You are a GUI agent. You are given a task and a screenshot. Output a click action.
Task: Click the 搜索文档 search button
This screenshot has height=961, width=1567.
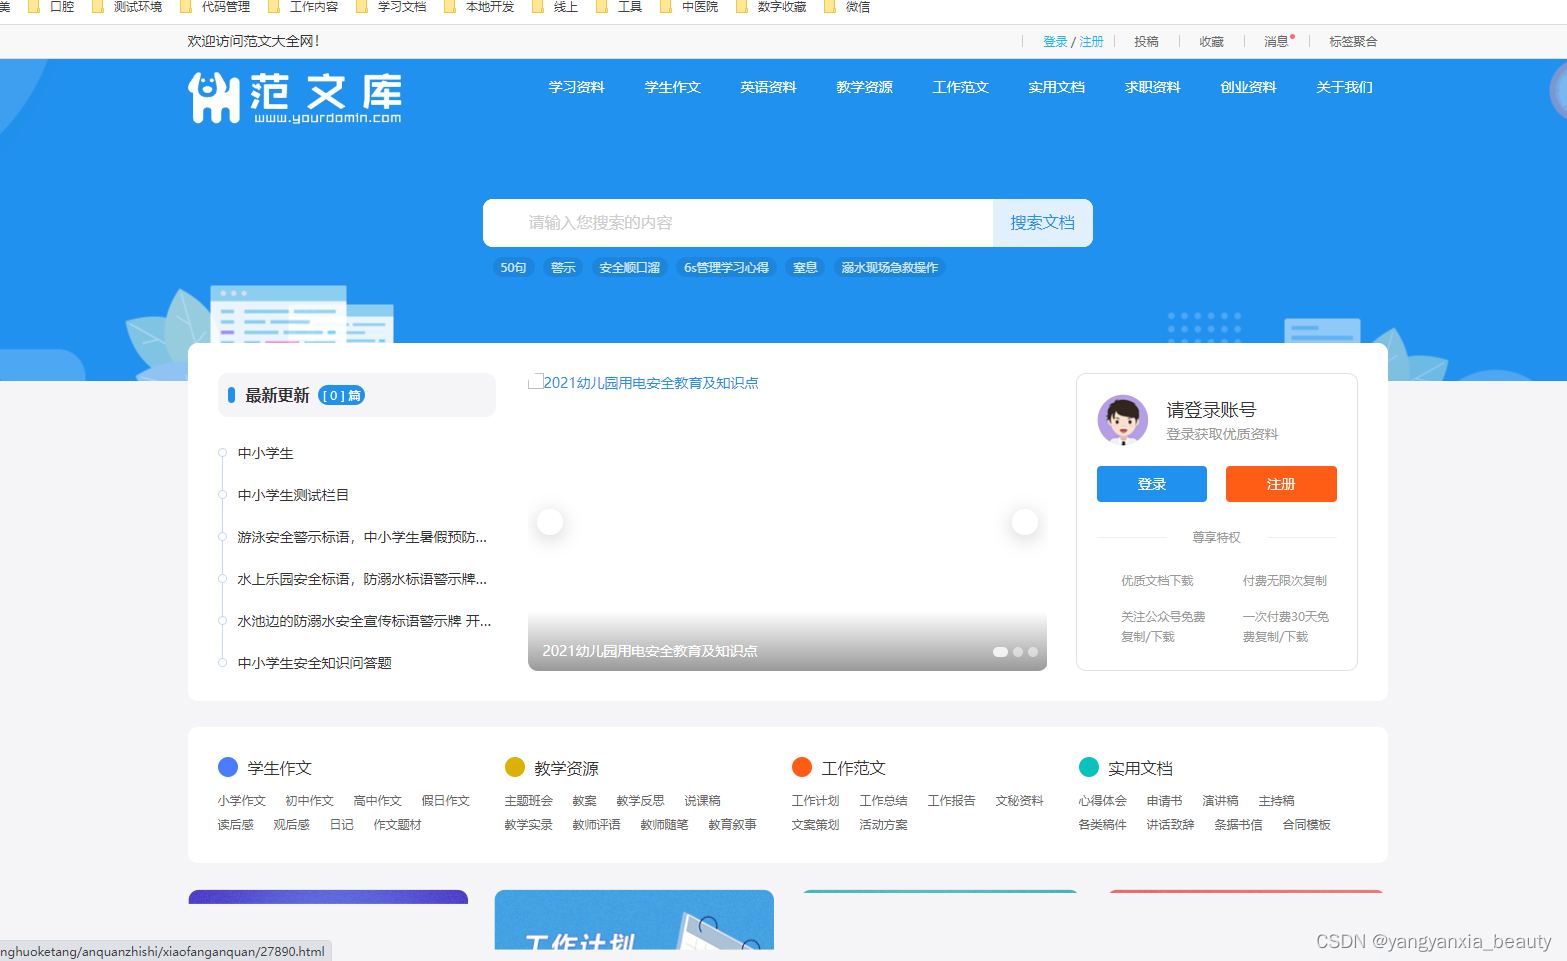click(x=1042, y=223)
